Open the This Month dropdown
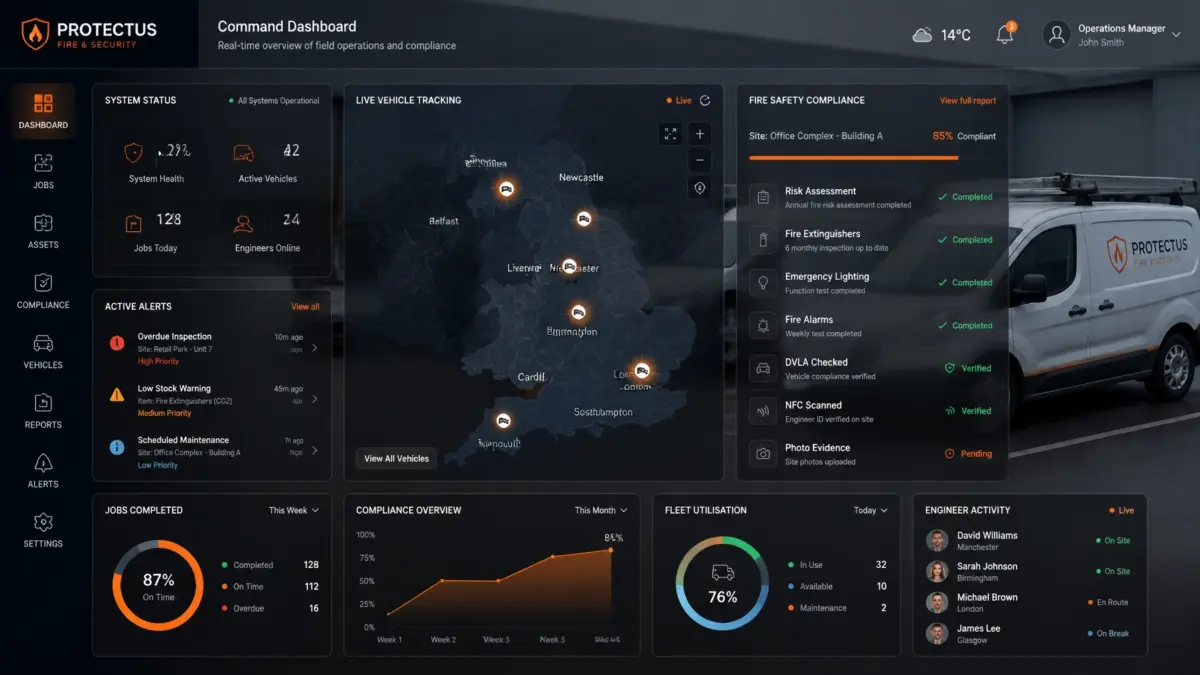 coord(601,510)
